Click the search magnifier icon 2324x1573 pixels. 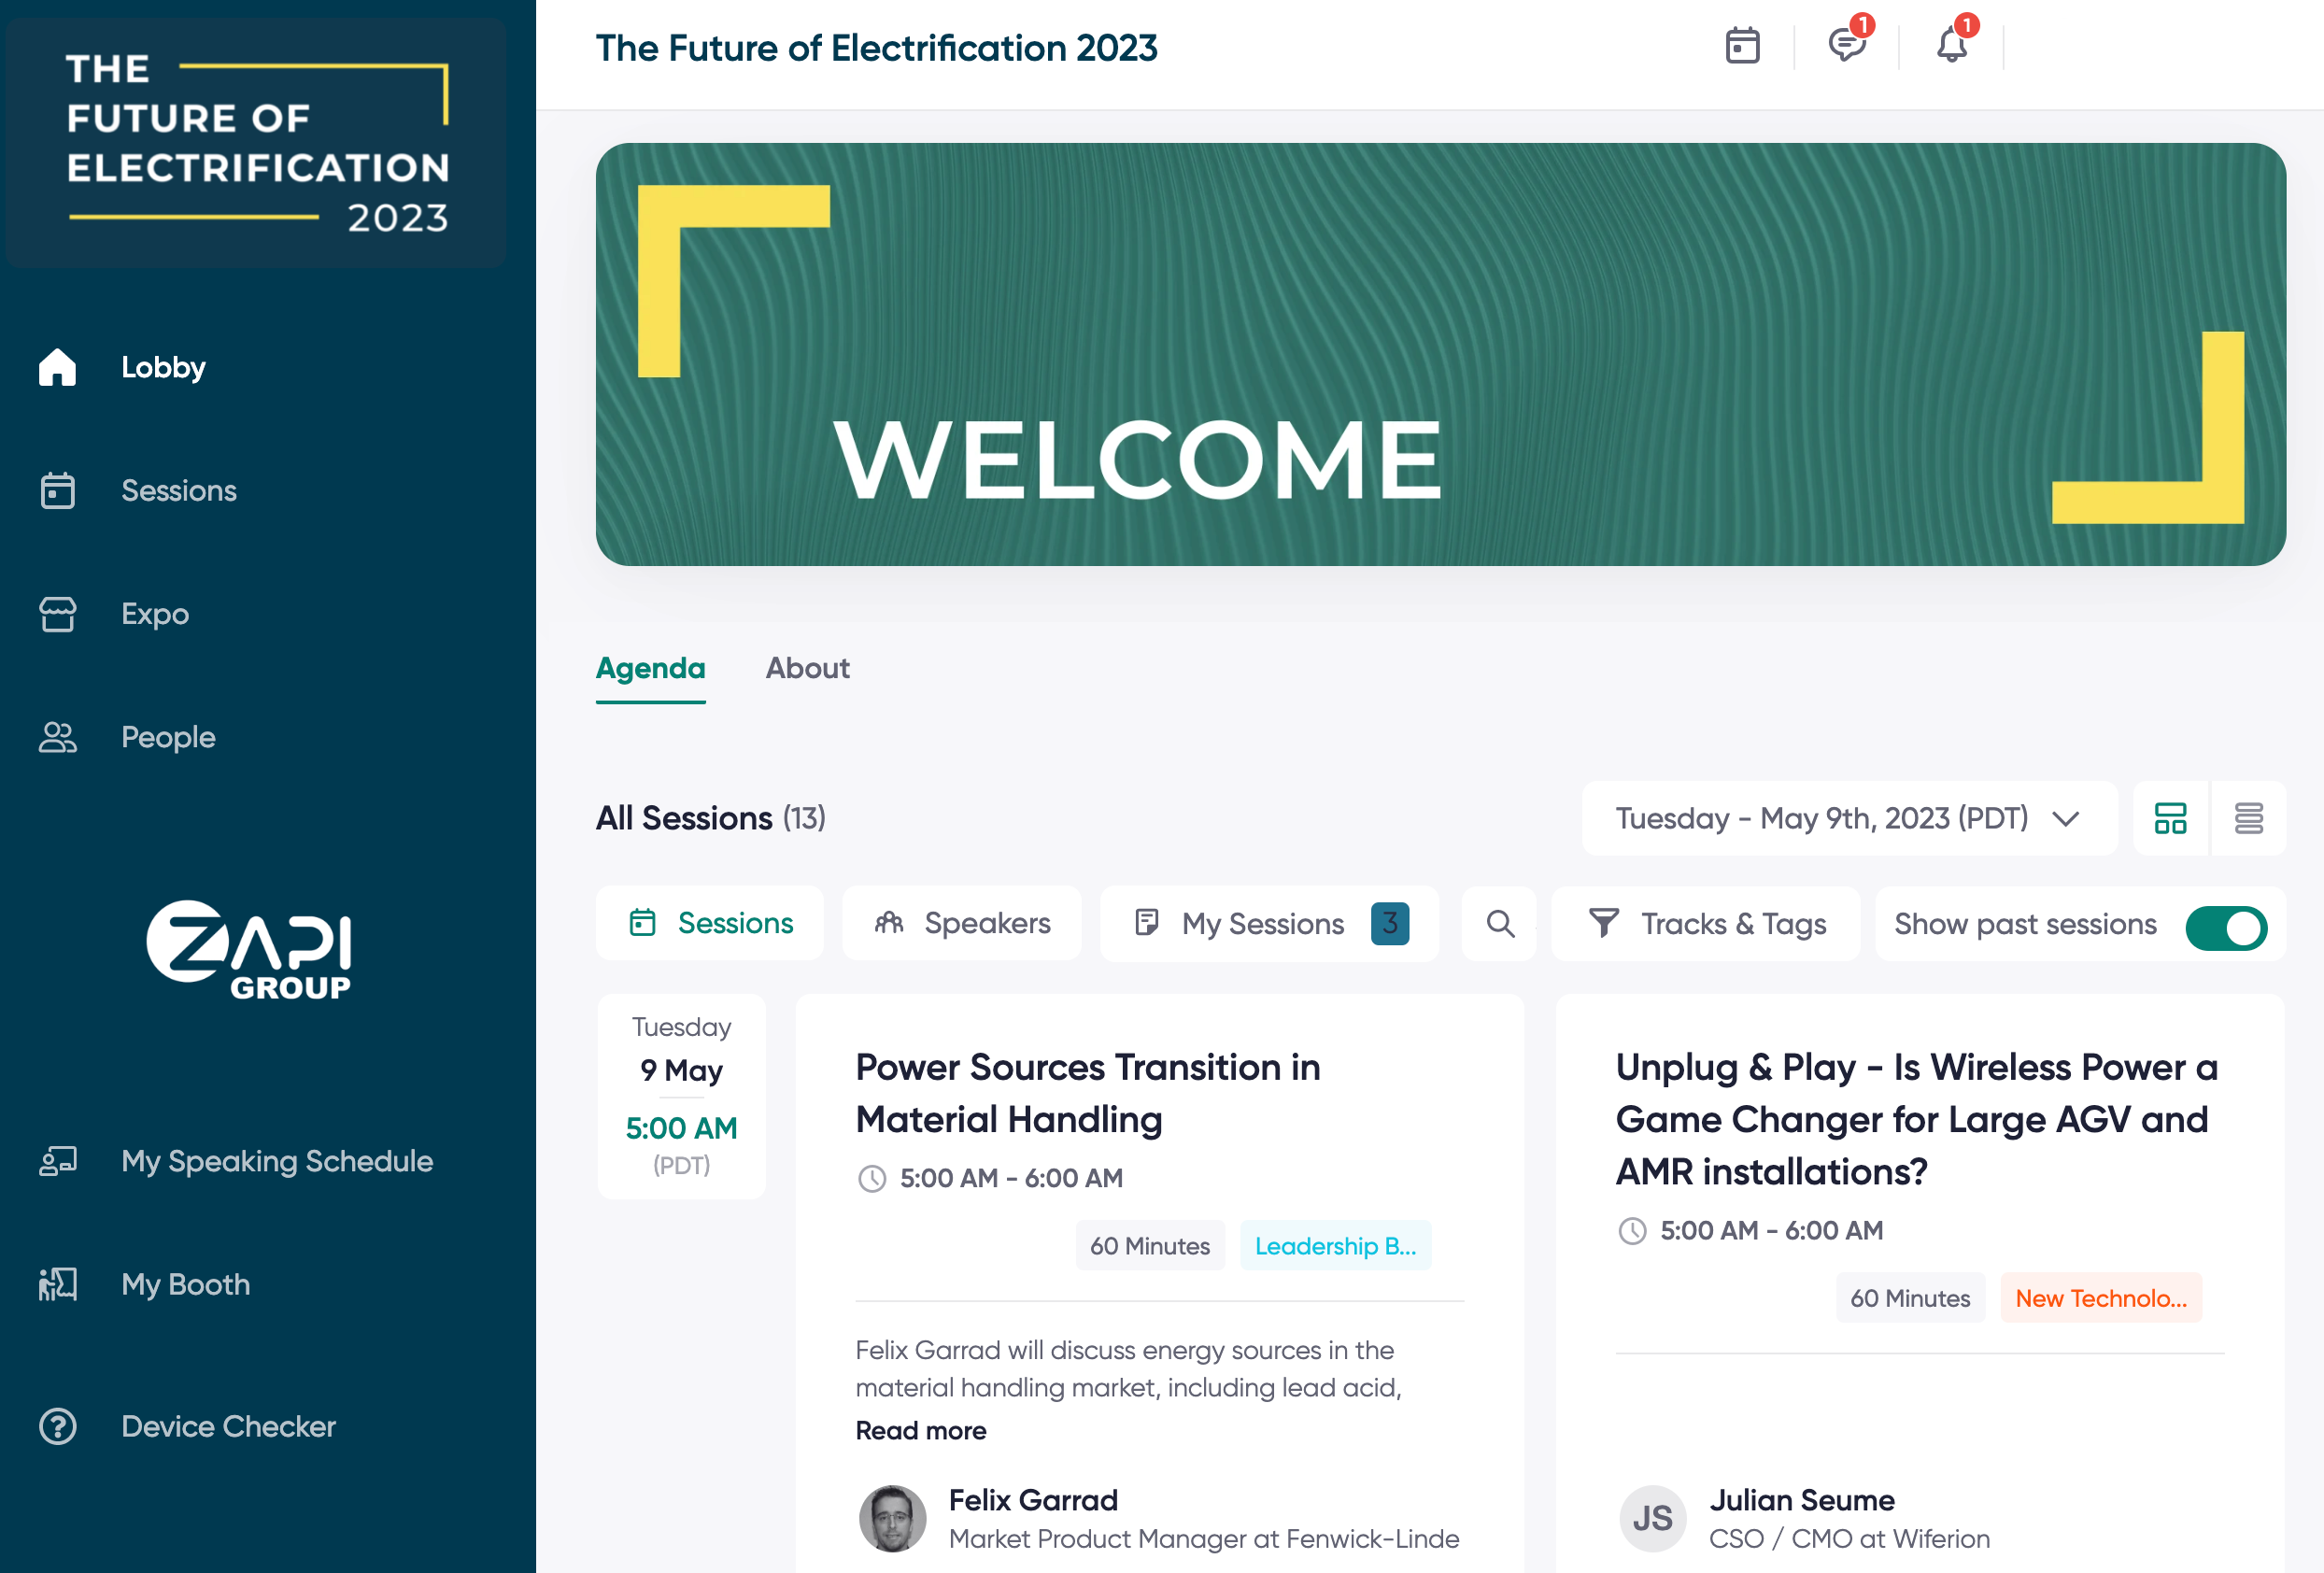(1499, 923)
